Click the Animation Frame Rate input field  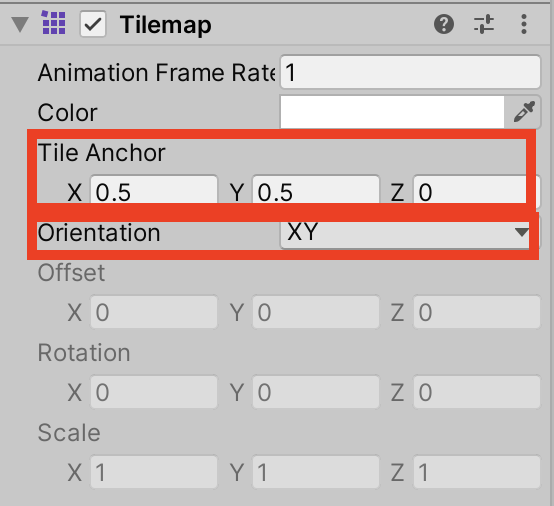tap(410, 72)
